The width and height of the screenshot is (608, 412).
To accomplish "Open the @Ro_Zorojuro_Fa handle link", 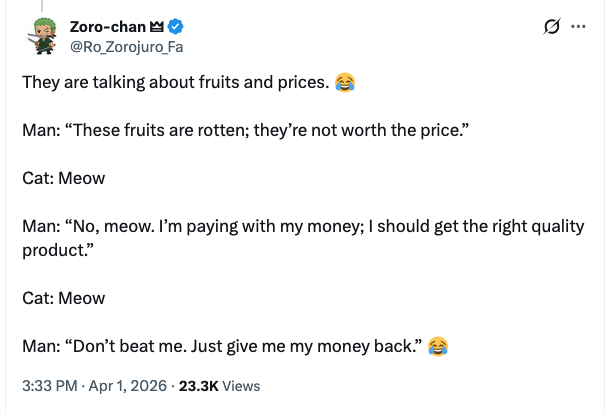I will 127,45.
